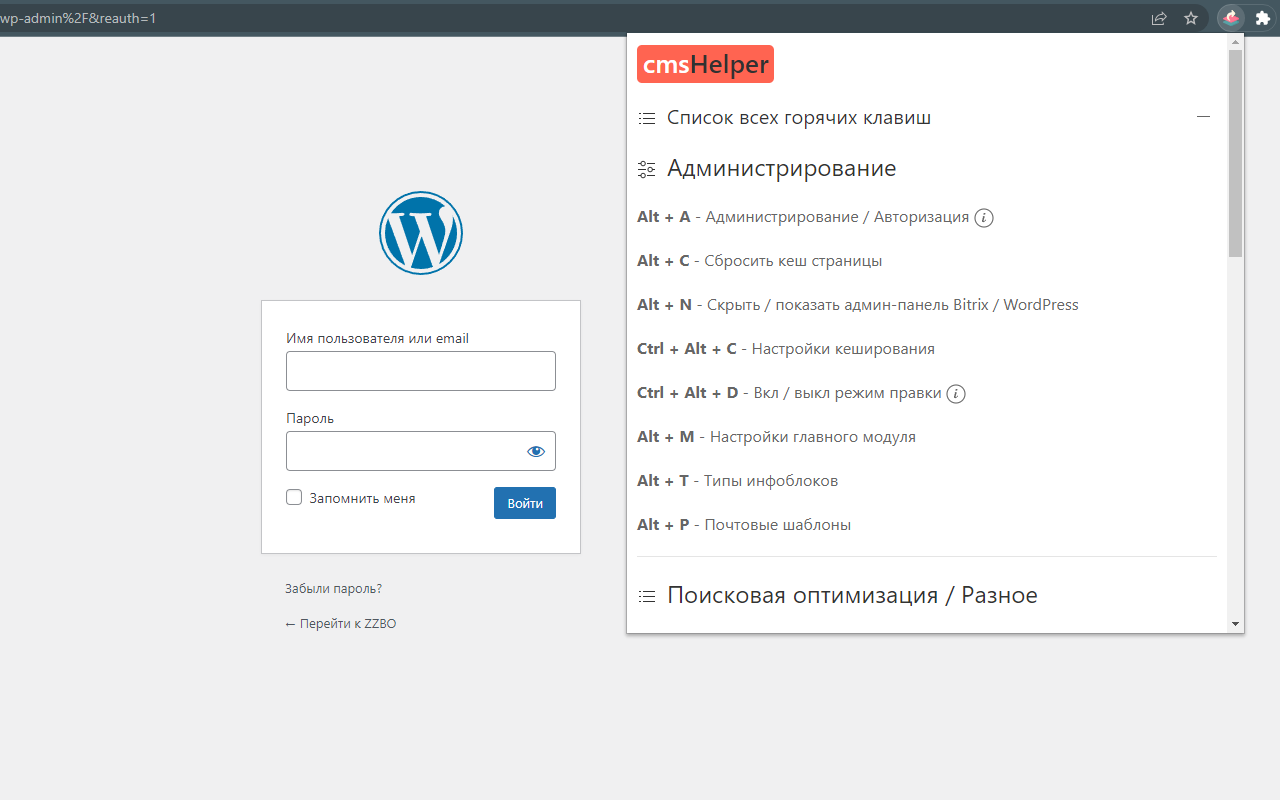This screenshot has height=800, width=1280.
Task: Click the Alt + M Настройки главного модуля entry
Action: (776, 437)
